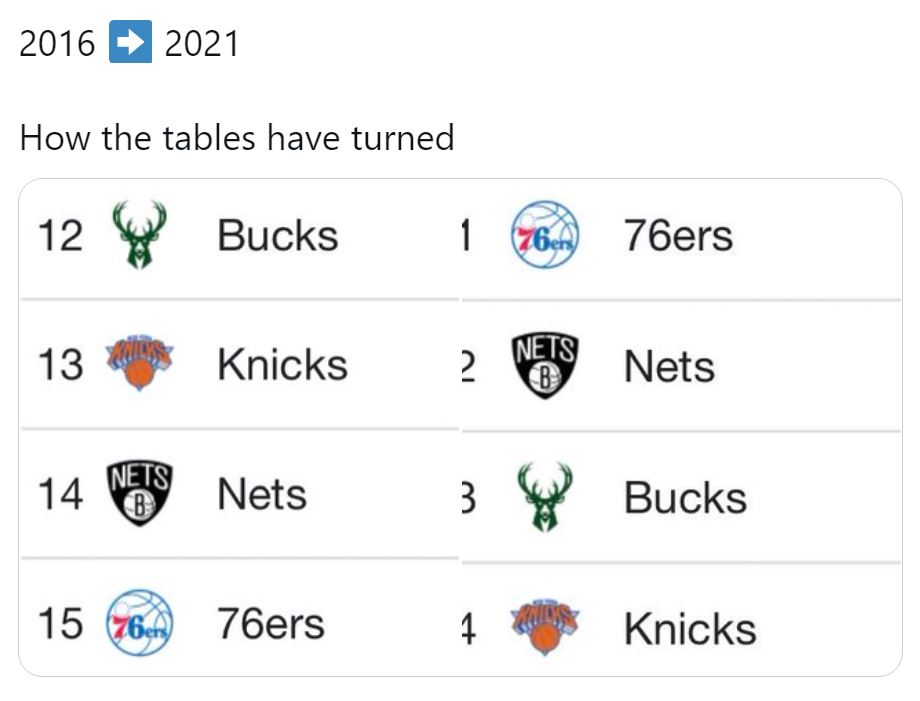Click the rank number 12
The image size is (920, 701).
click(x=59, y=237)
